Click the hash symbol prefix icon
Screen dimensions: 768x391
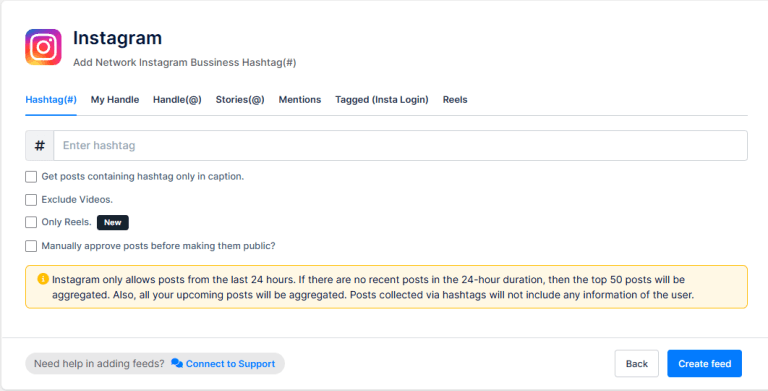pos(40,146)
